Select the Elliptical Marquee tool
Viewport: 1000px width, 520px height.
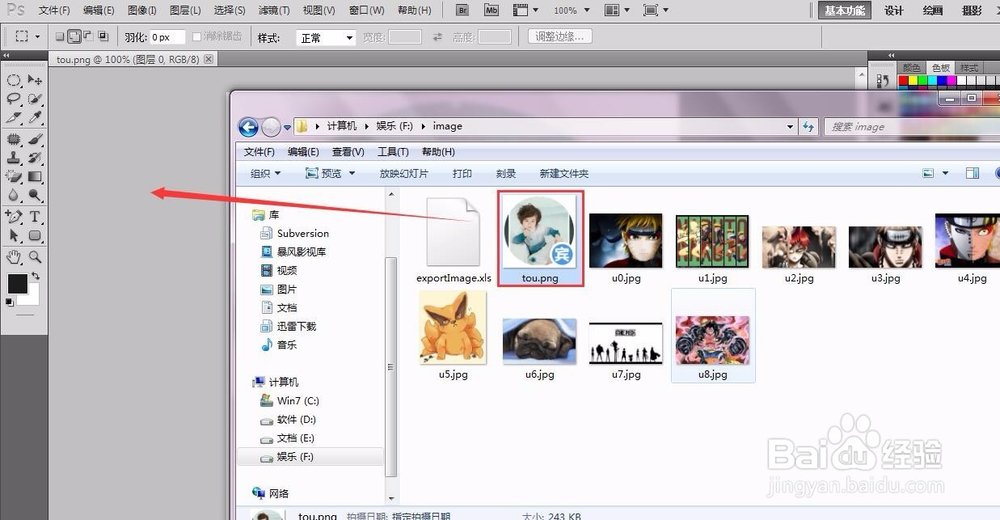(x=14, y=80)
